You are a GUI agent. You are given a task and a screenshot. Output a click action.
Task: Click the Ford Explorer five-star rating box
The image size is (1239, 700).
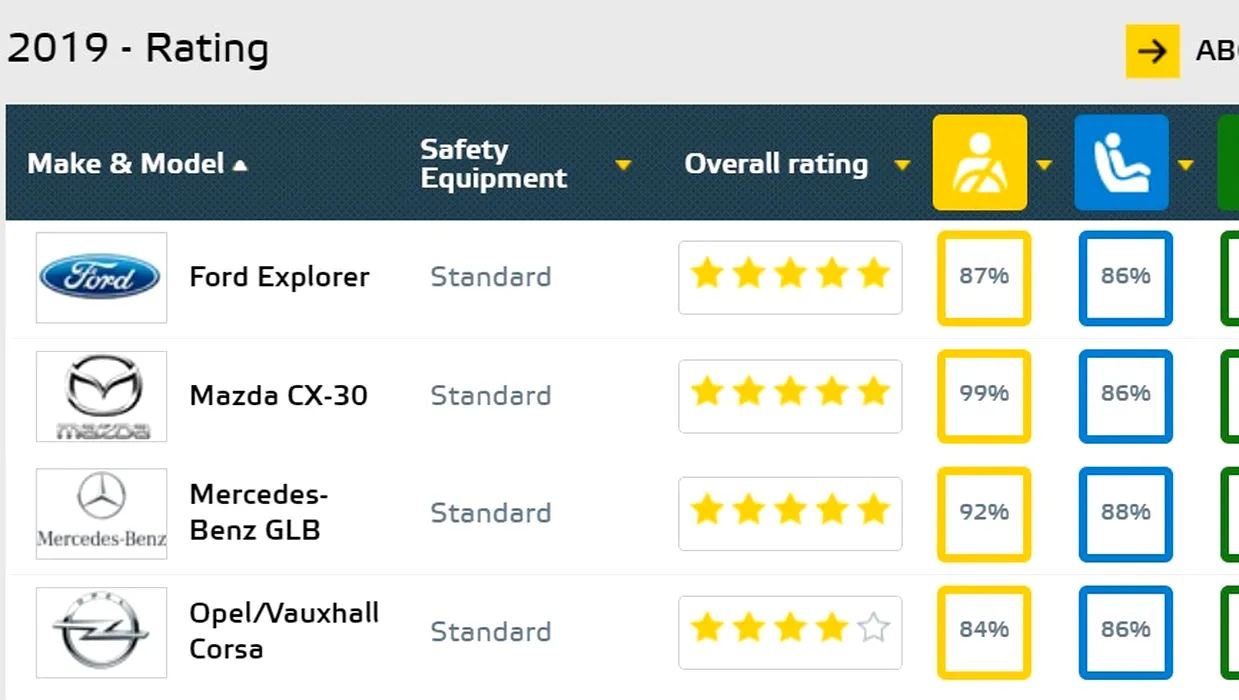790,277
